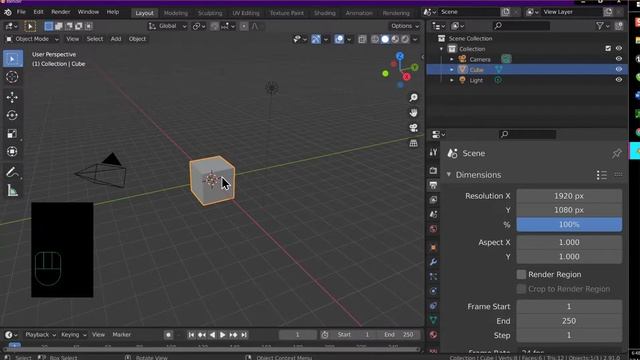This screenshot has width=640, height=360.
Task: Toggle Collection exclude checkbox in outliner
Action: [x=608, y=49]
